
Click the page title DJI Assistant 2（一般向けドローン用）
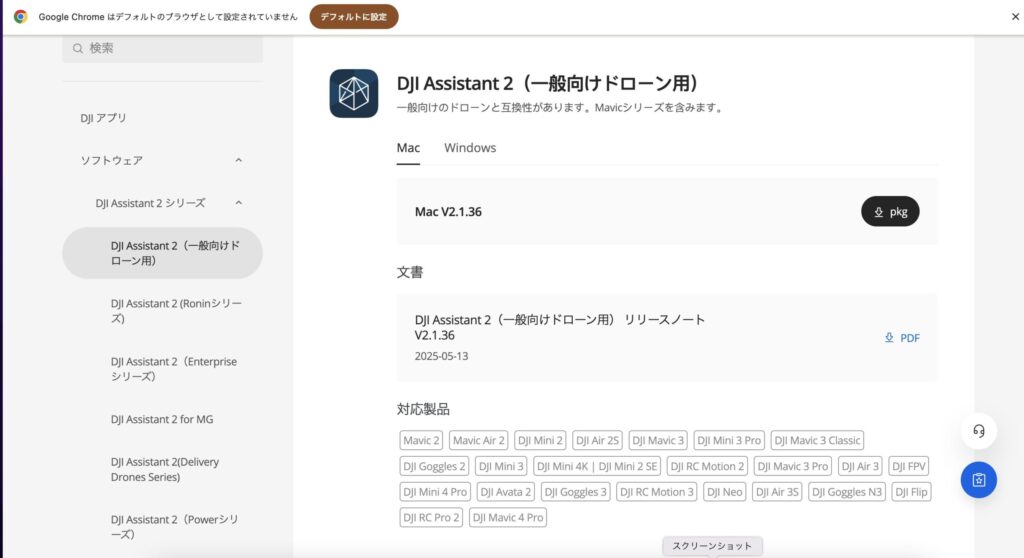pyautogui.click(x=549, y=83)
